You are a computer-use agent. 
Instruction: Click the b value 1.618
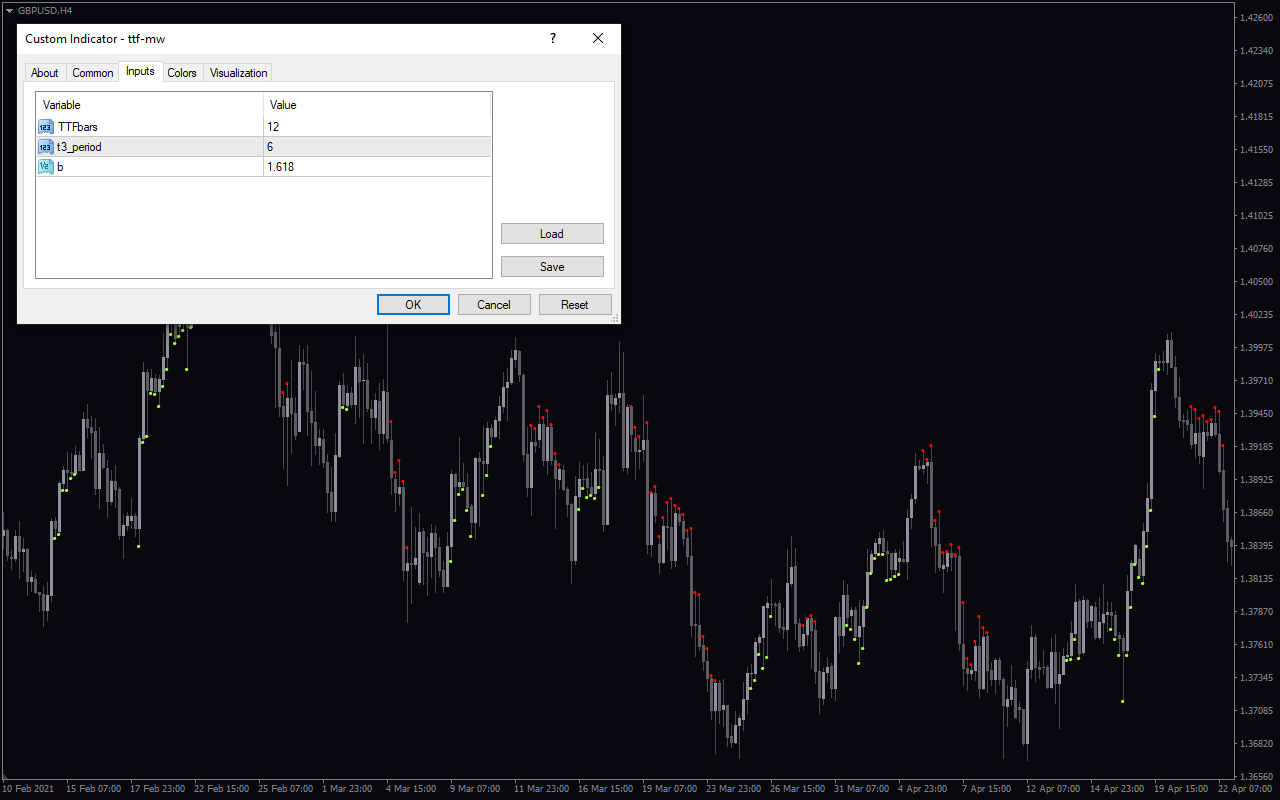pos(281,167)
